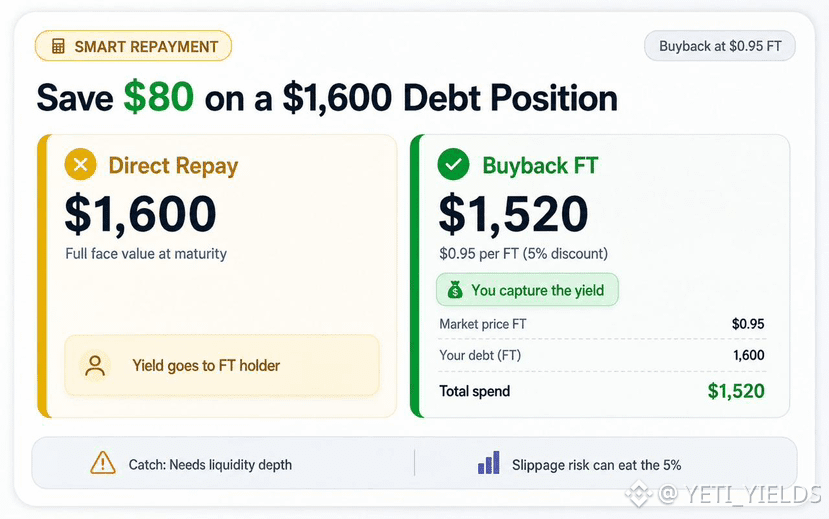The width and height of the screenshot is (829, 519).
Task: Click the Yield goes to FT holder box
Action: pyautogui.click(x=222, y=365)
